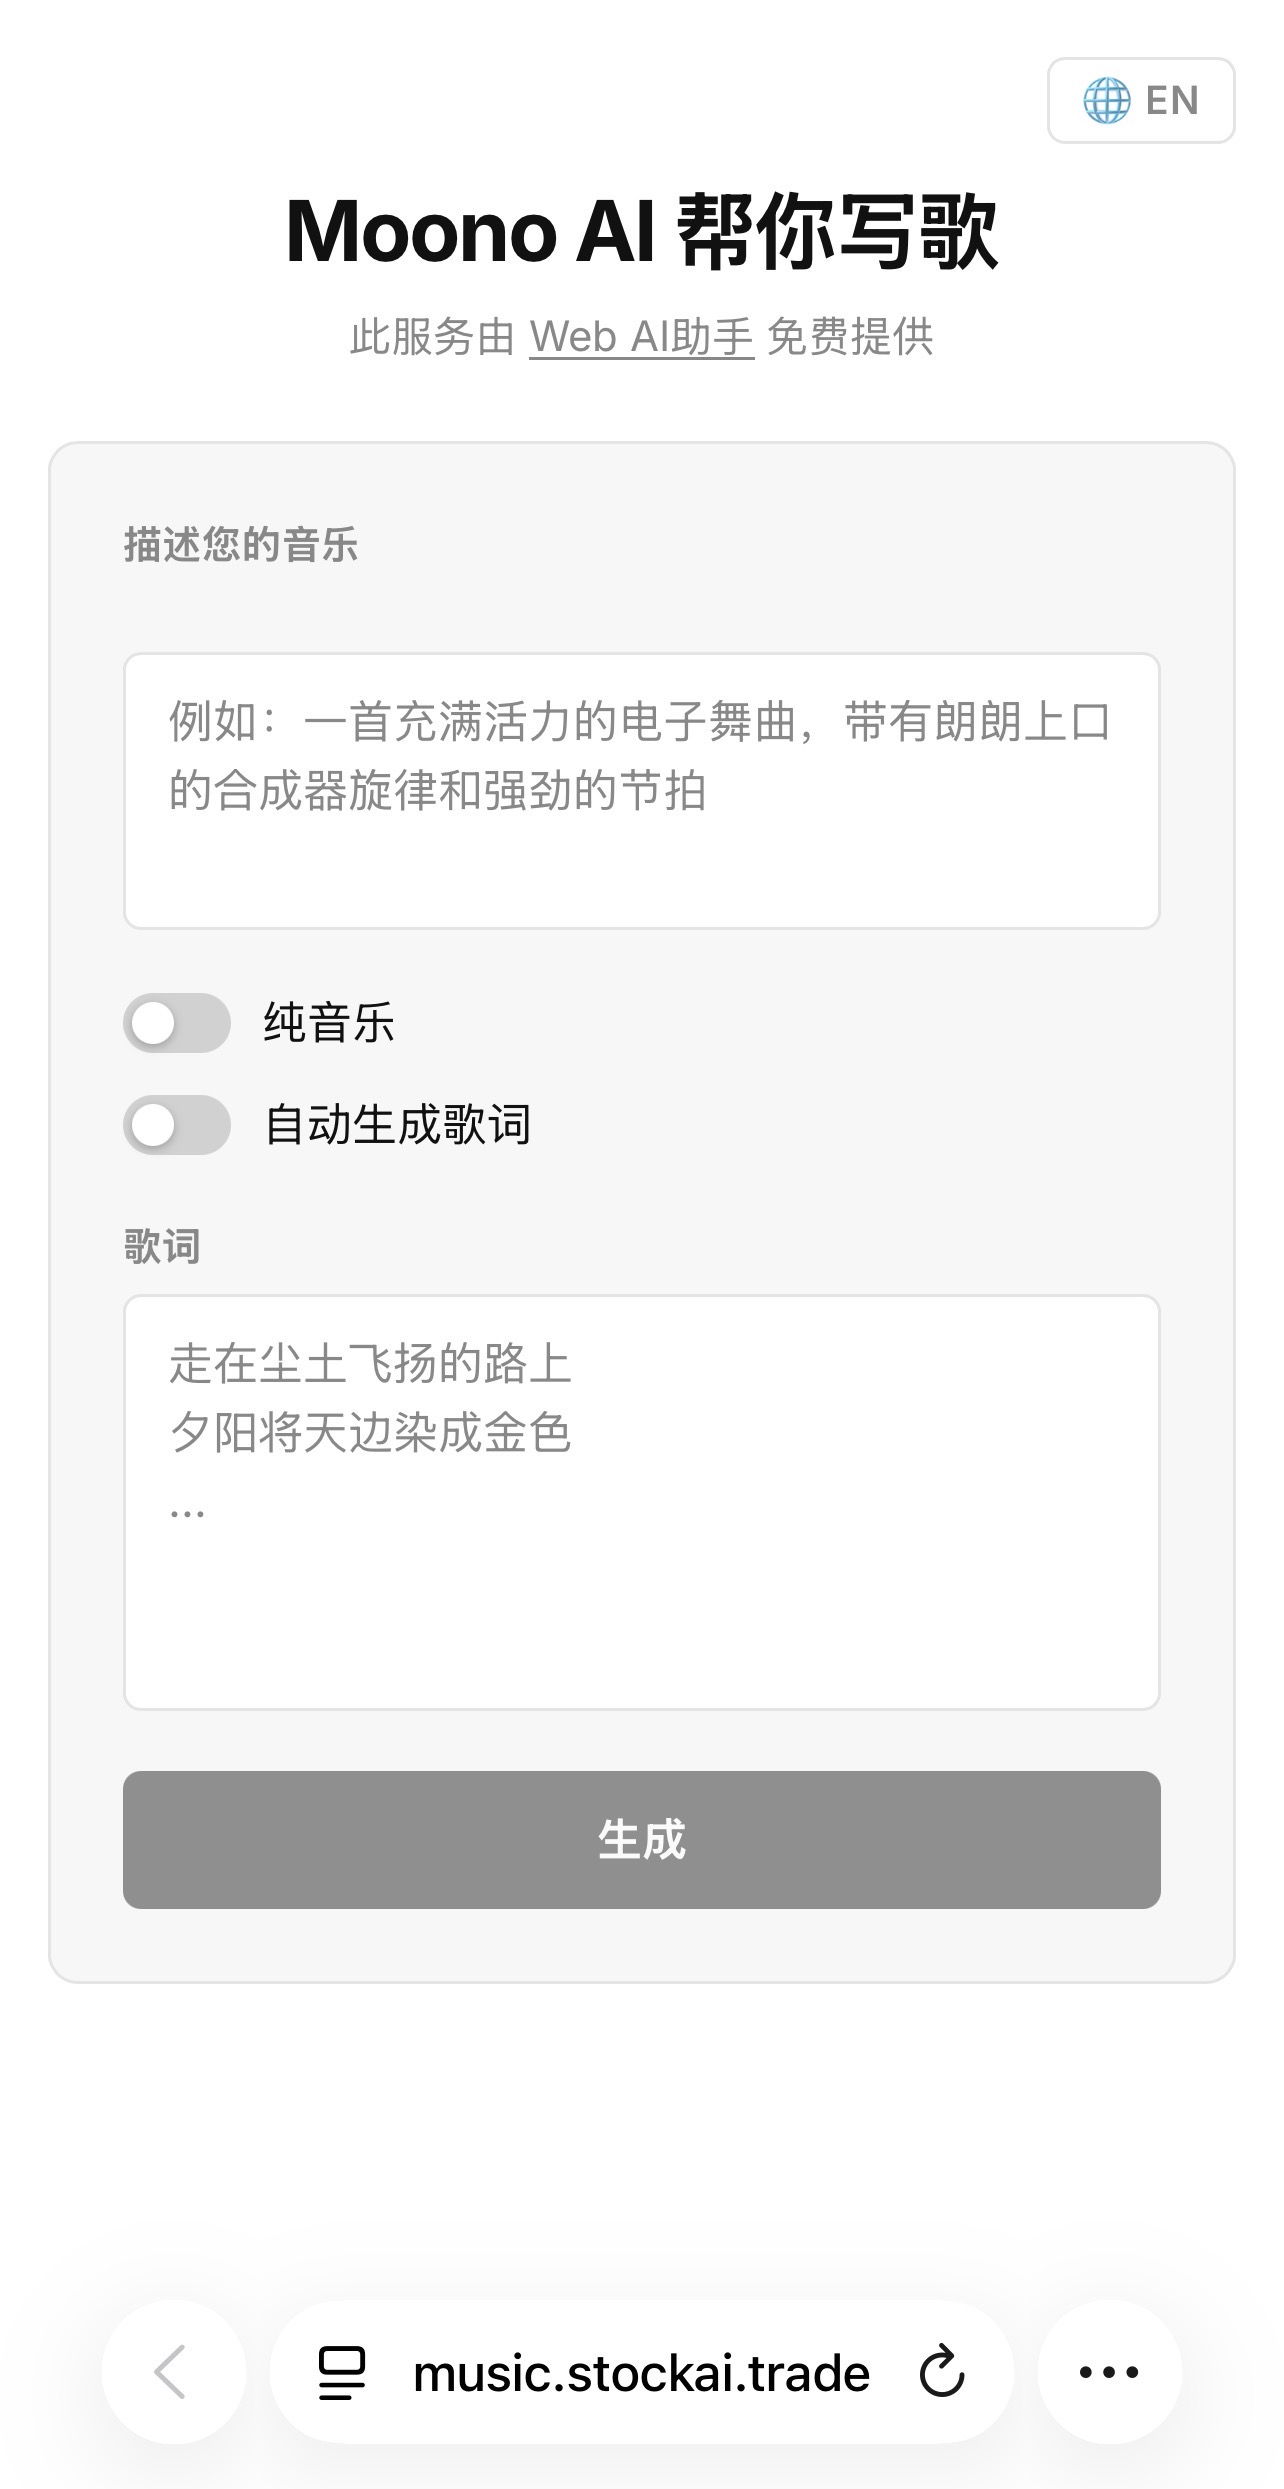
Task: Click the 纯音乐 label text
Action: click(329, 1023)
